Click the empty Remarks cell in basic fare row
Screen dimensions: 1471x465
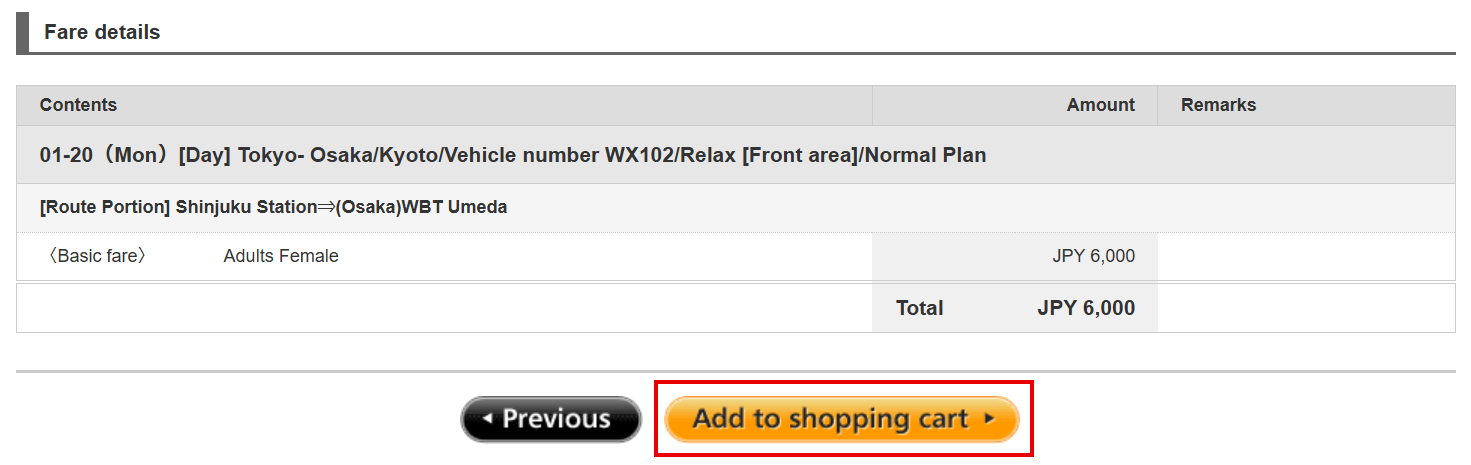point(1305,256)
